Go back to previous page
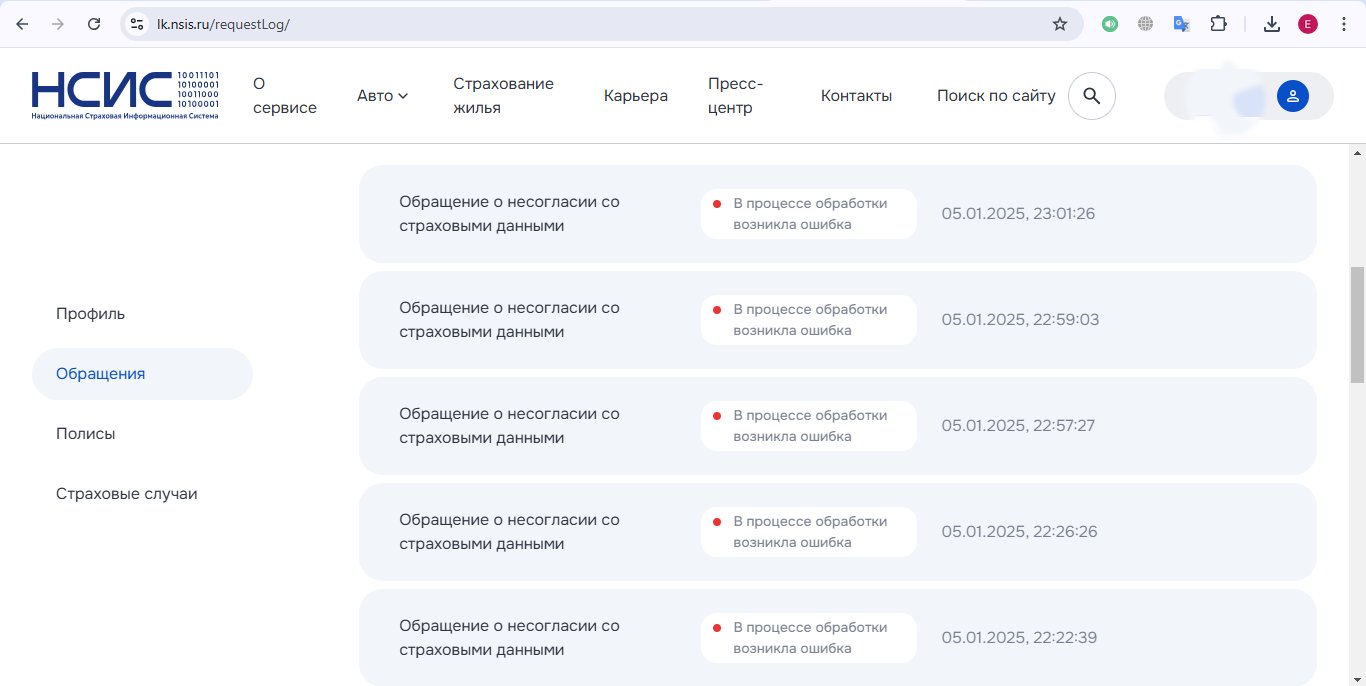Viewport: 1366px width, 686px height. 22,24
